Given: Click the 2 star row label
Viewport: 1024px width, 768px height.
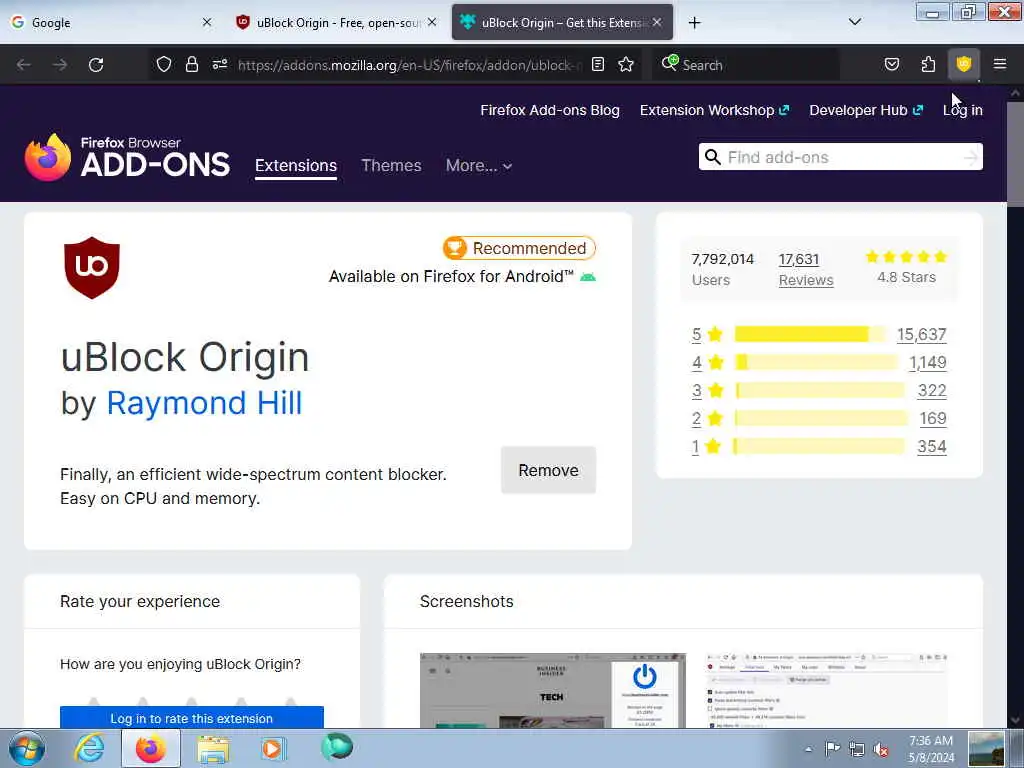Looking at the screenshot, I should (707, 419).
